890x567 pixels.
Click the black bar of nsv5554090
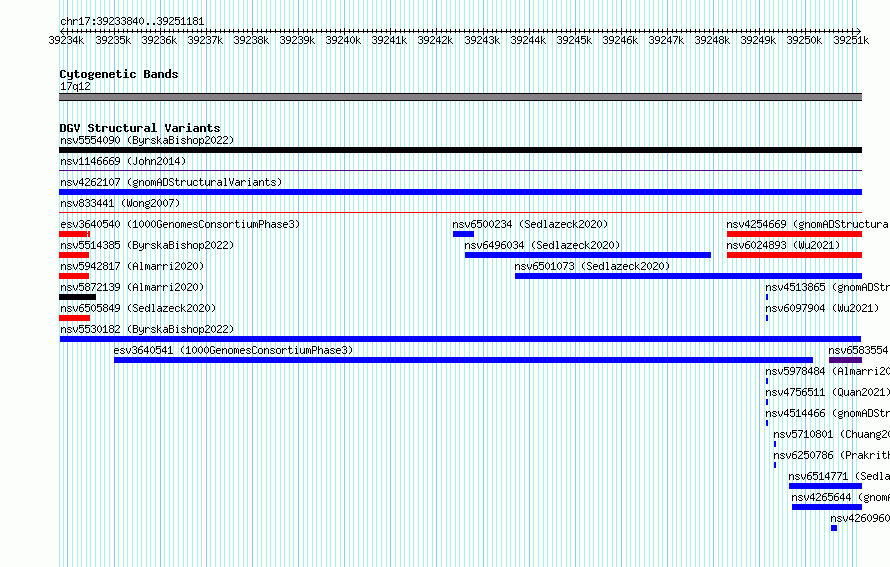[x=460, y=150]
